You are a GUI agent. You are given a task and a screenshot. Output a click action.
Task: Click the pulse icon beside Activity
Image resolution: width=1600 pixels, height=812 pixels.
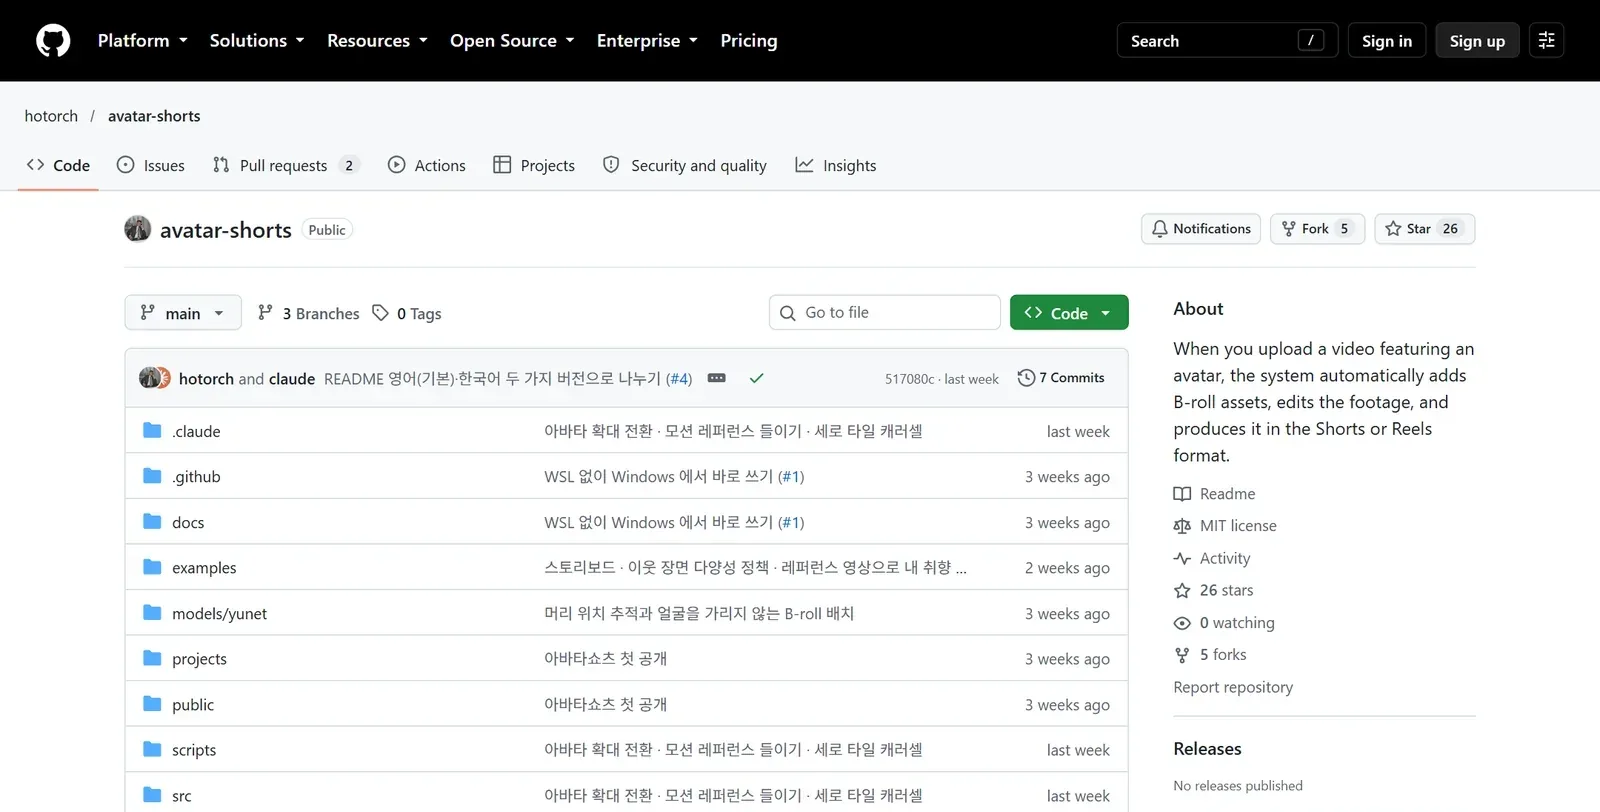(x=1182, y=558)
